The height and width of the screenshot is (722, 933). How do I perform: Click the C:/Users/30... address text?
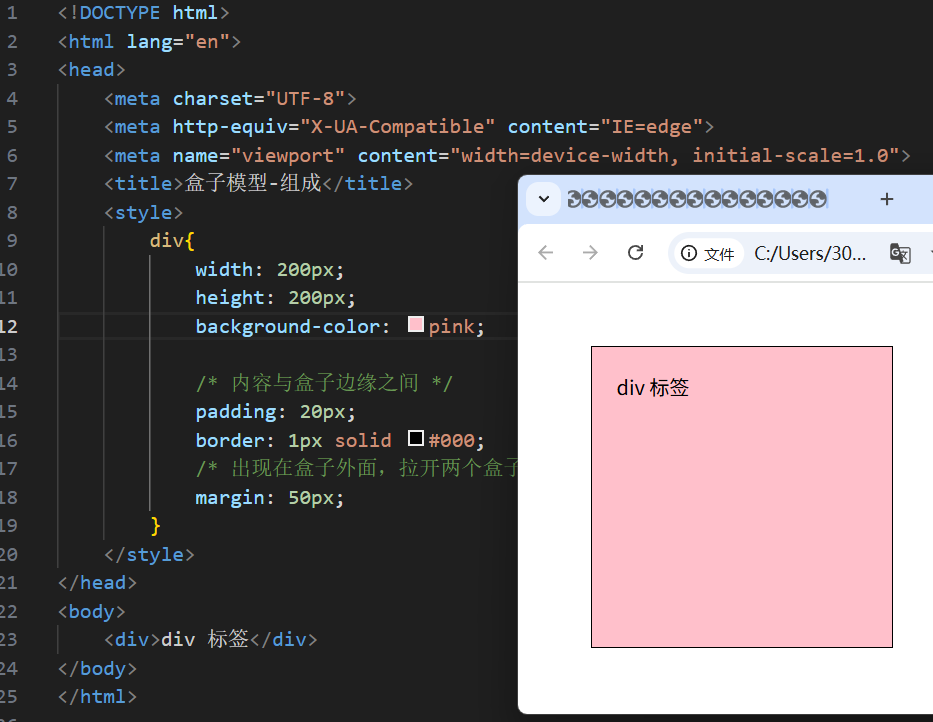pos(810,254)
